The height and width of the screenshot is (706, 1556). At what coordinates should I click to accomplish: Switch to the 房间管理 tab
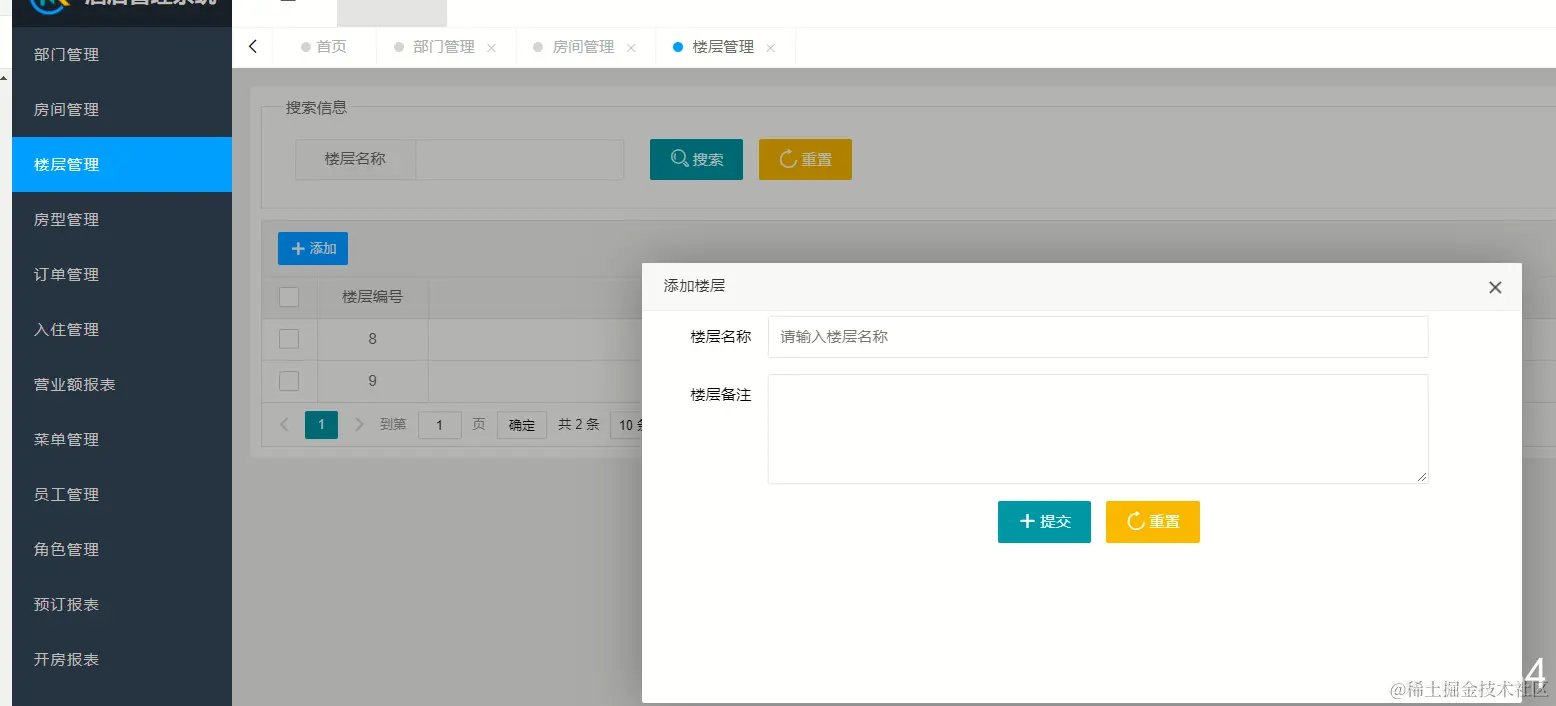point(584,47)
